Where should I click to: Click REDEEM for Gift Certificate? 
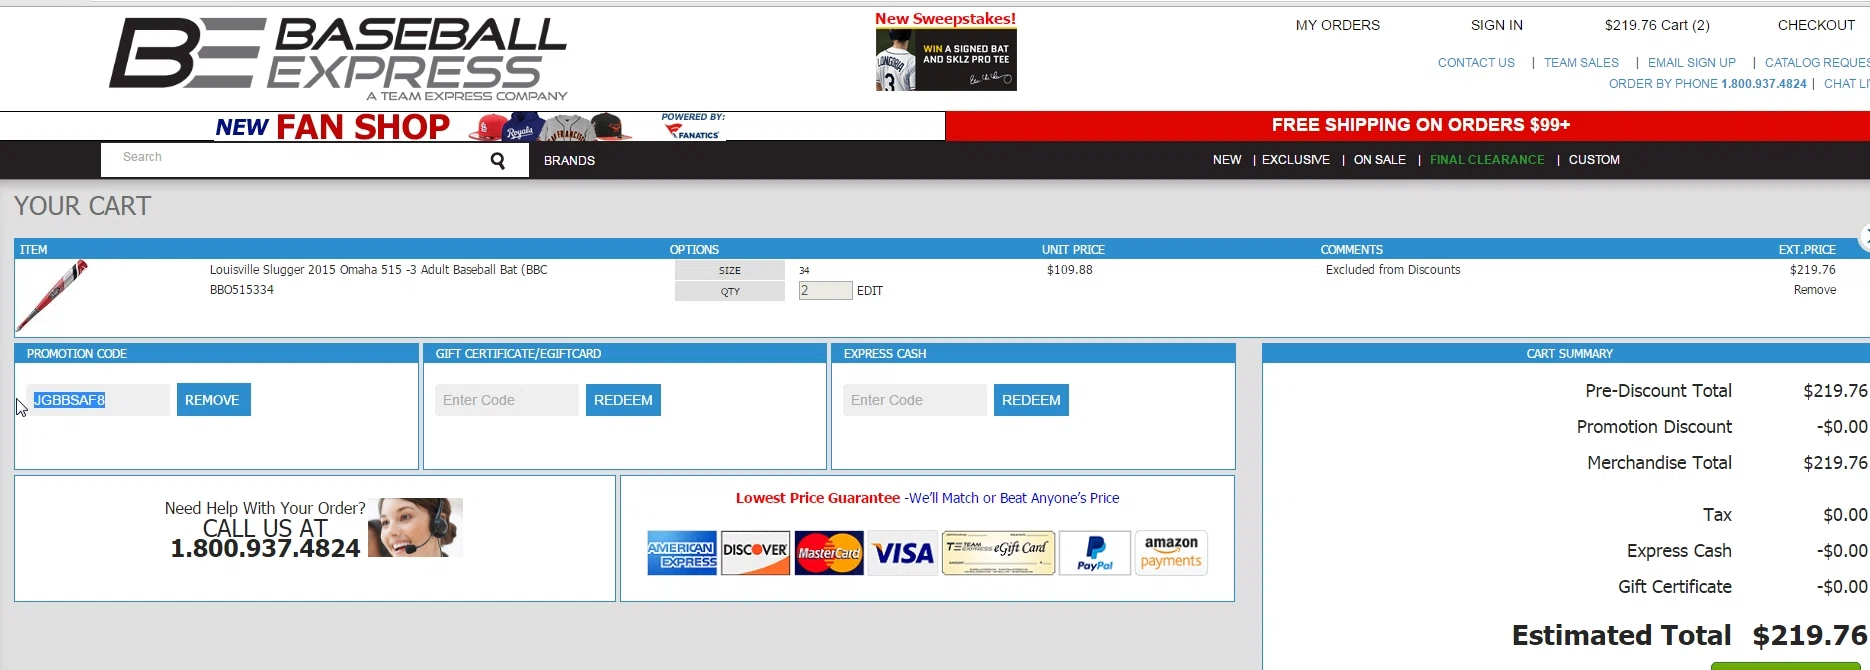(623, 400)
